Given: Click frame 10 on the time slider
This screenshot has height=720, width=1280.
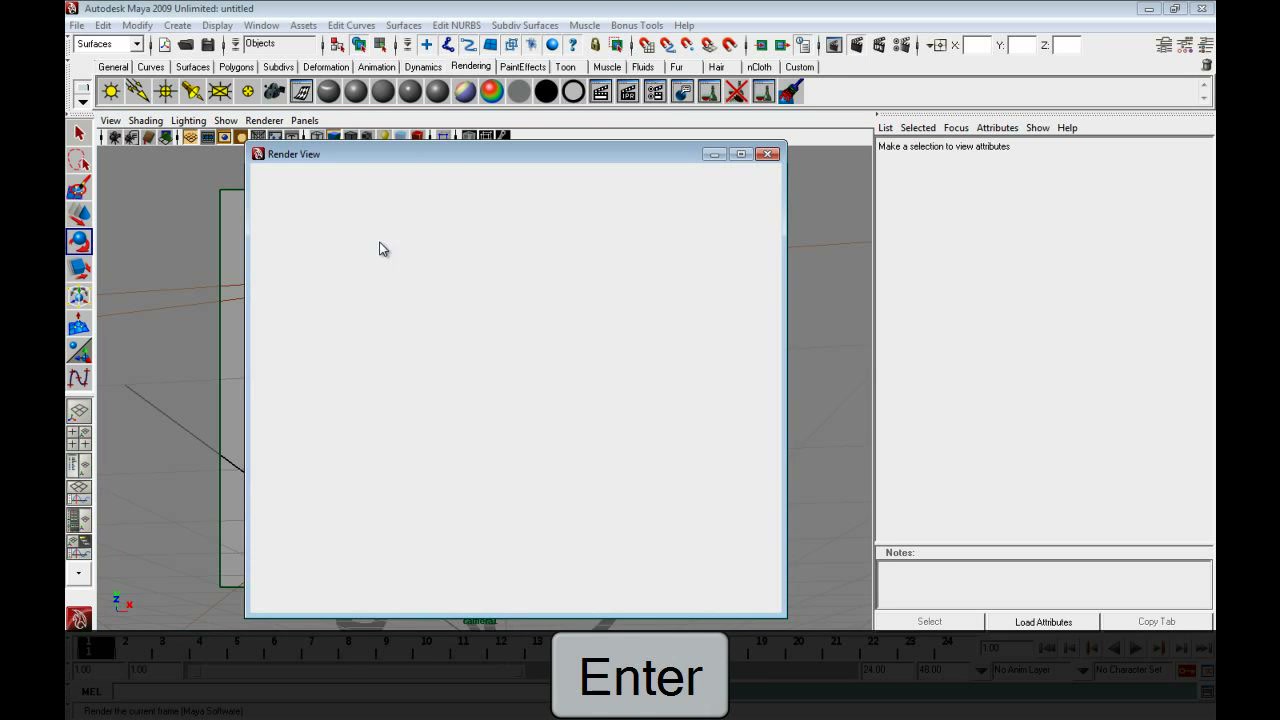Looking at the screenshot, I should 426,643.
